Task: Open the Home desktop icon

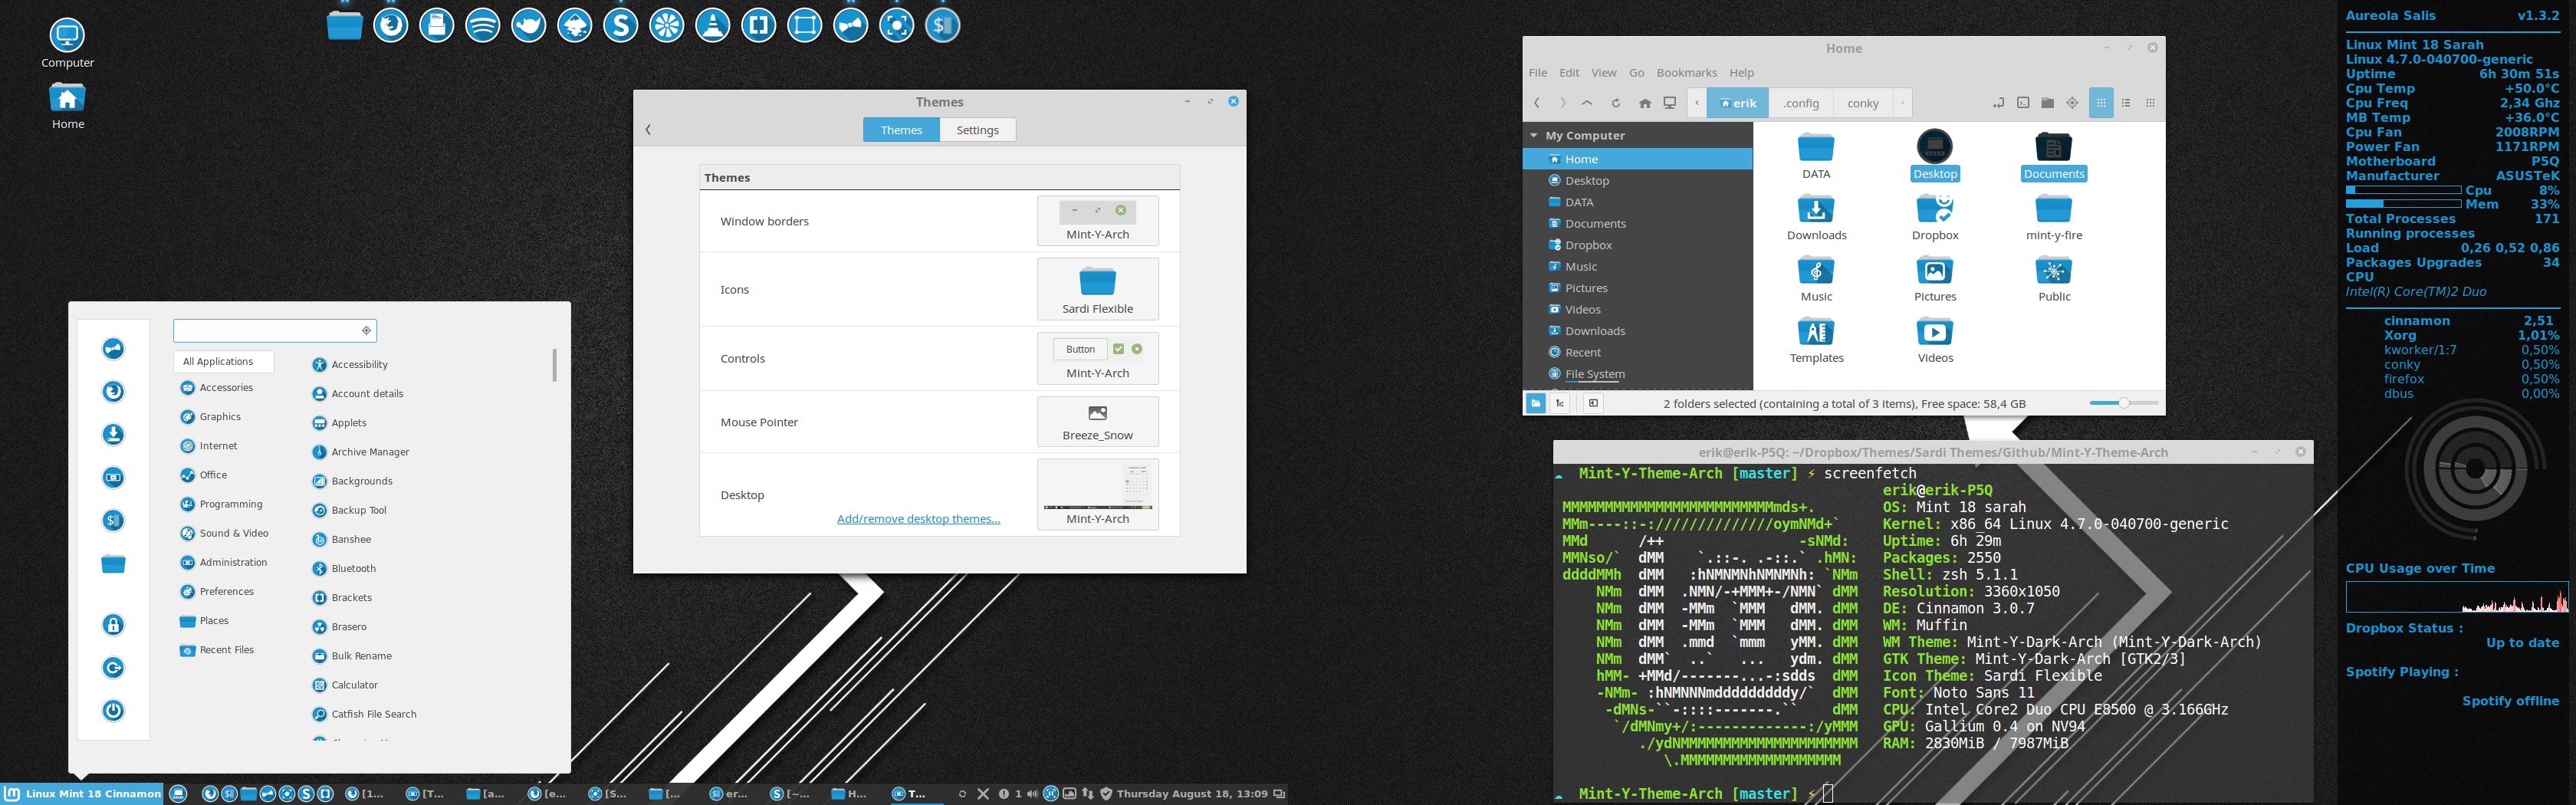Action: [67, 106]
